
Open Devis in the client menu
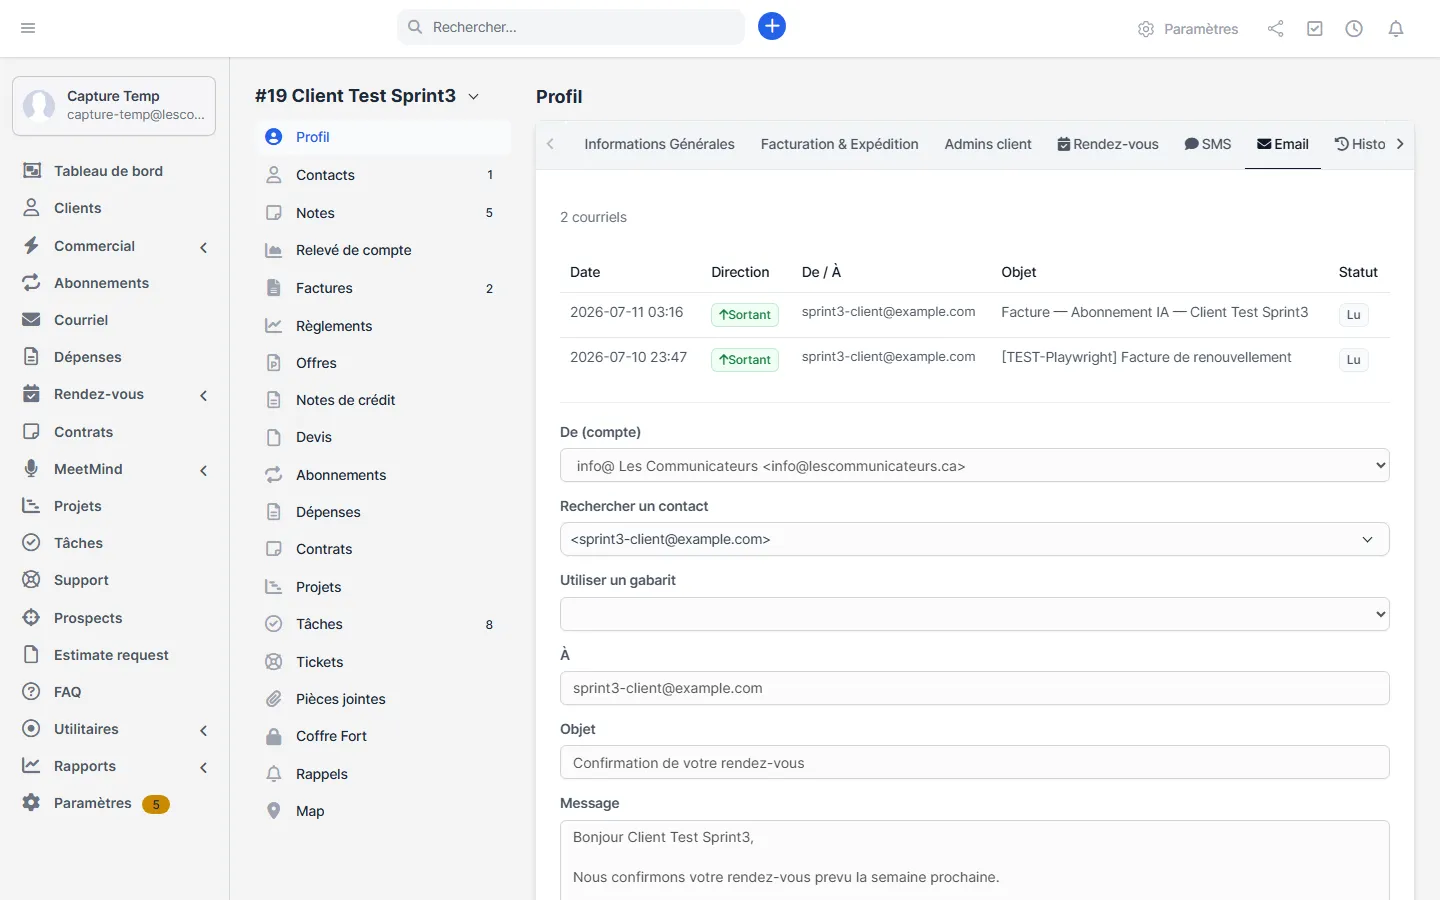pyautogui.click(x=383, y=437)
